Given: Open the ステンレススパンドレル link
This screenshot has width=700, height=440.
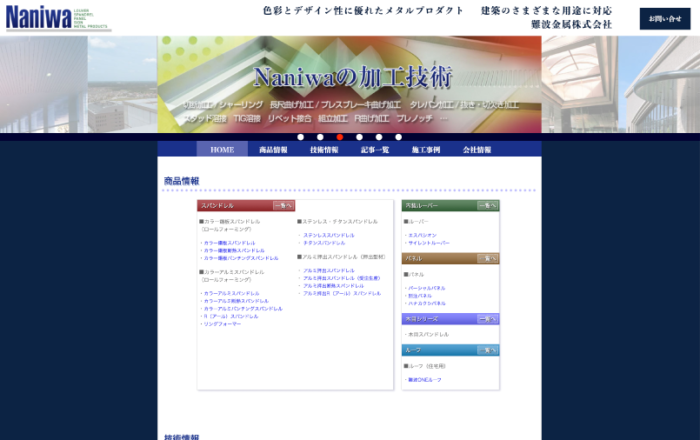Looking at the screenshot, I should coord(328,235).
